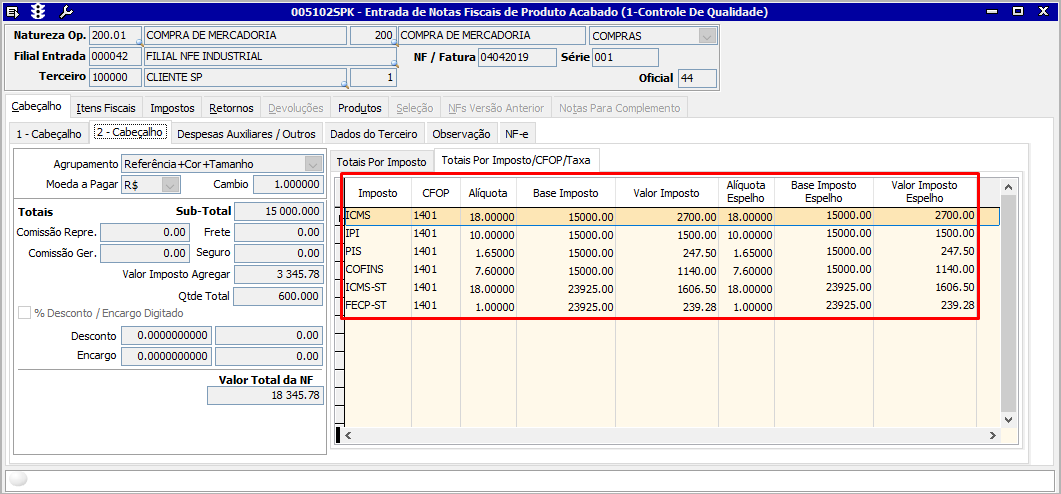The height and width of the screenshot is (494, 1061).
Task: Click the Qtde Total field 600.000
Action: [278, 296]
